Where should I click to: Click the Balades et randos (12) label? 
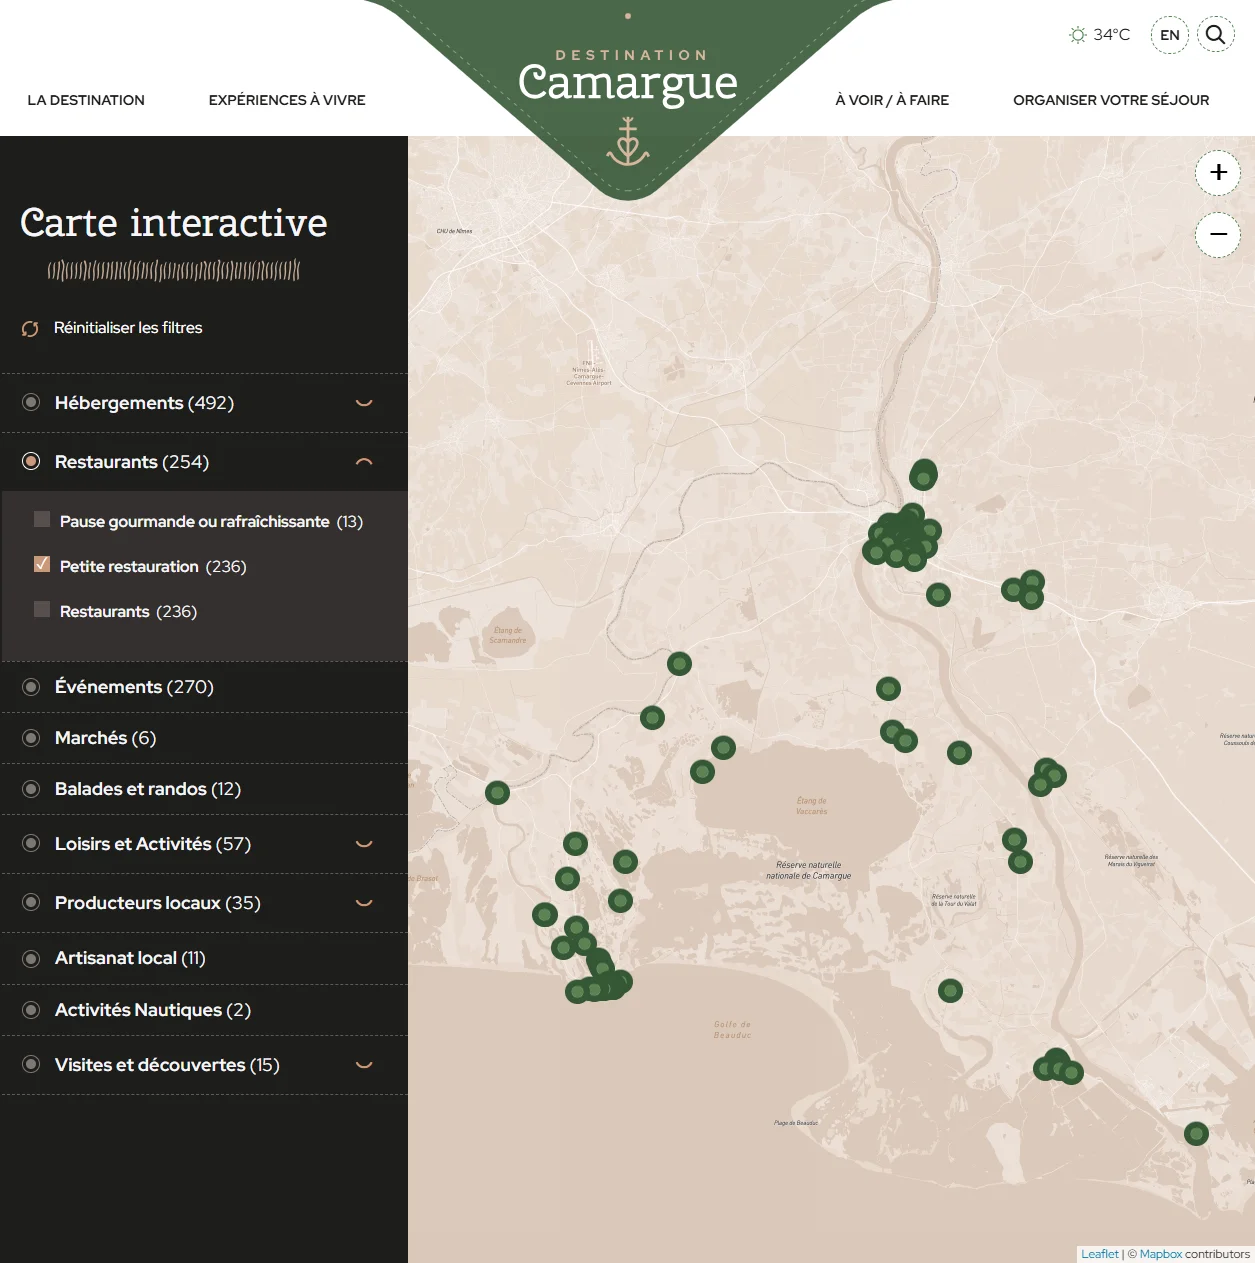(x=148, y=789)
